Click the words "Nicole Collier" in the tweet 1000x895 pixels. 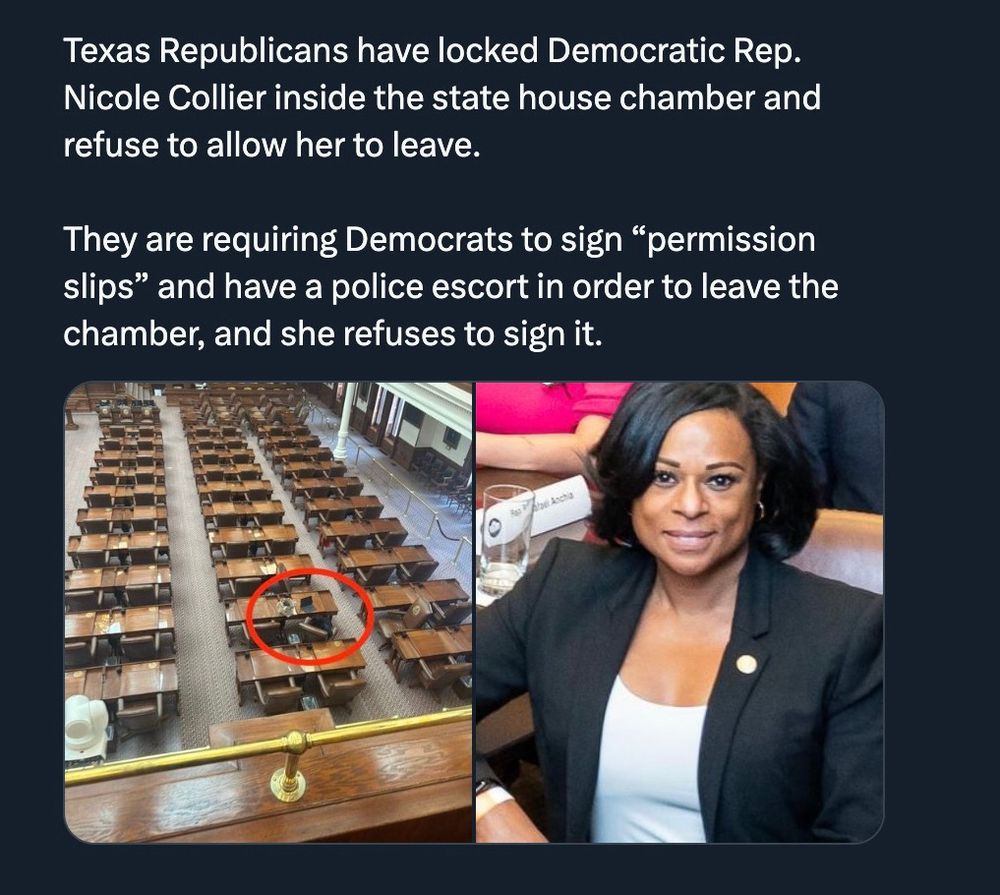[165, 98]
